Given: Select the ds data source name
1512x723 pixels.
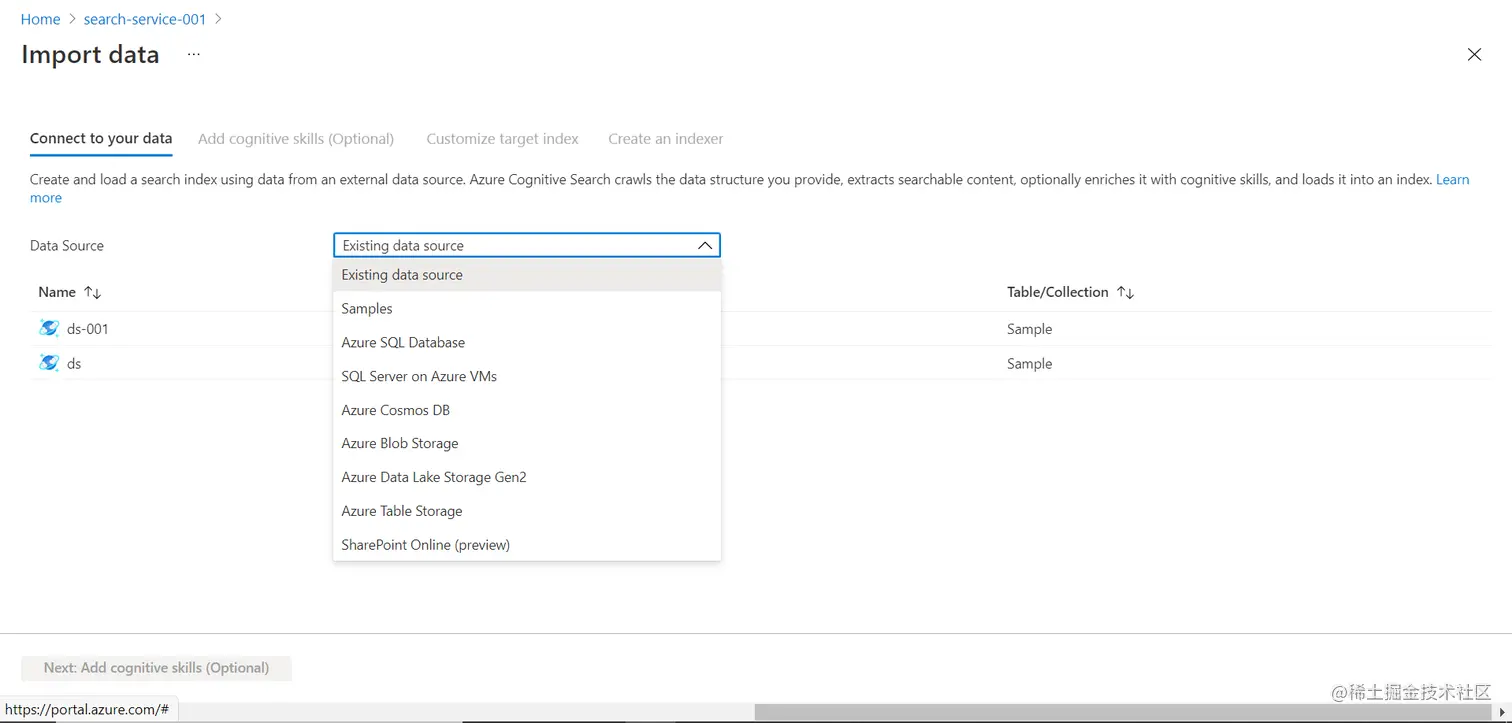Looking at the screenshot, I should 74,364.
